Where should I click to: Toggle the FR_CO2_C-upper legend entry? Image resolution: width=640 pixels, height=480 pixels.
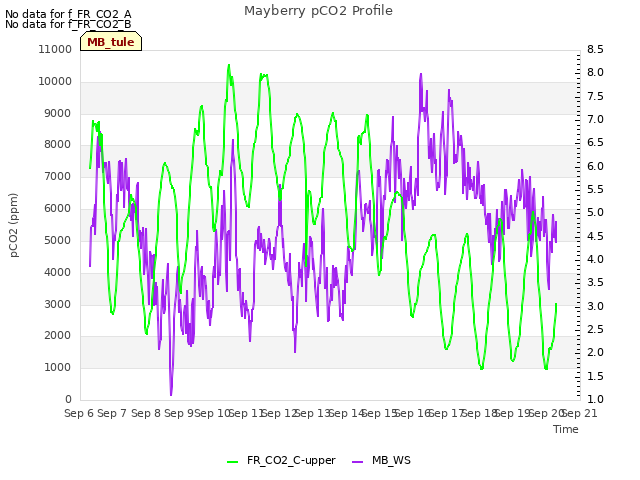point(281,460)
